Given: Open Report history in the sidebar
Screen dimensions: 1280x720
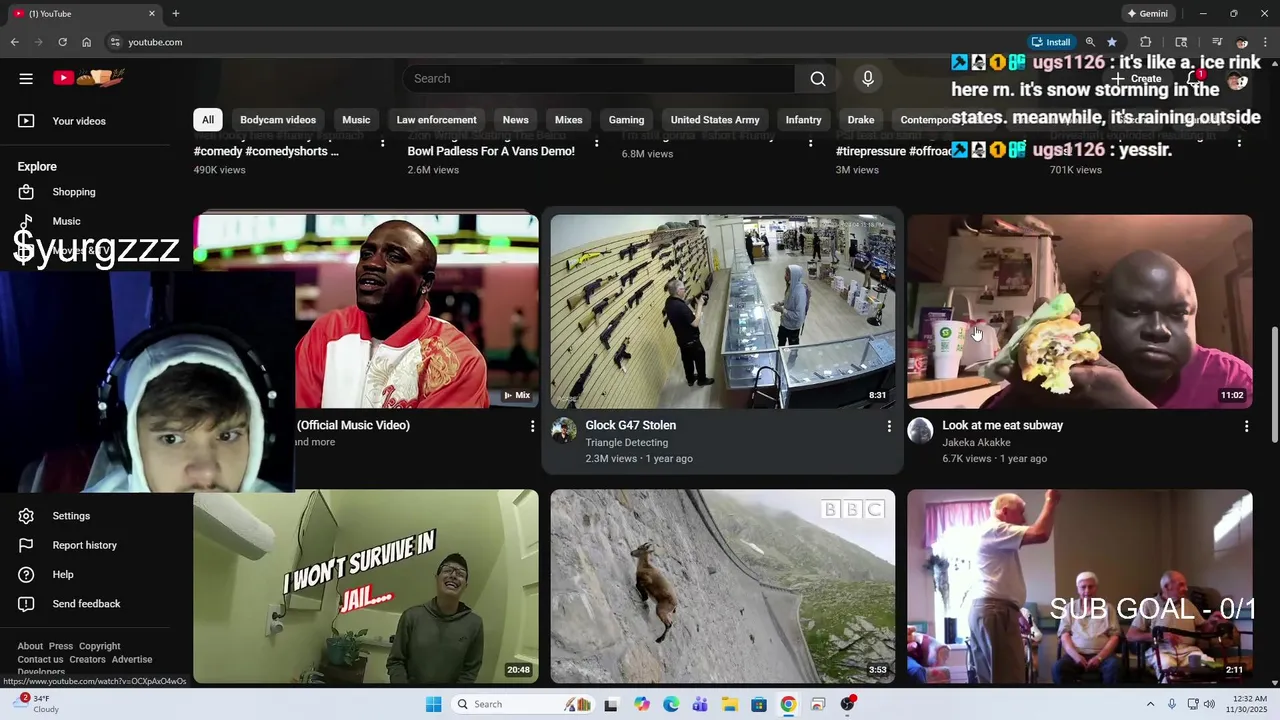Looking at the screenshot, I should point(84,545).
